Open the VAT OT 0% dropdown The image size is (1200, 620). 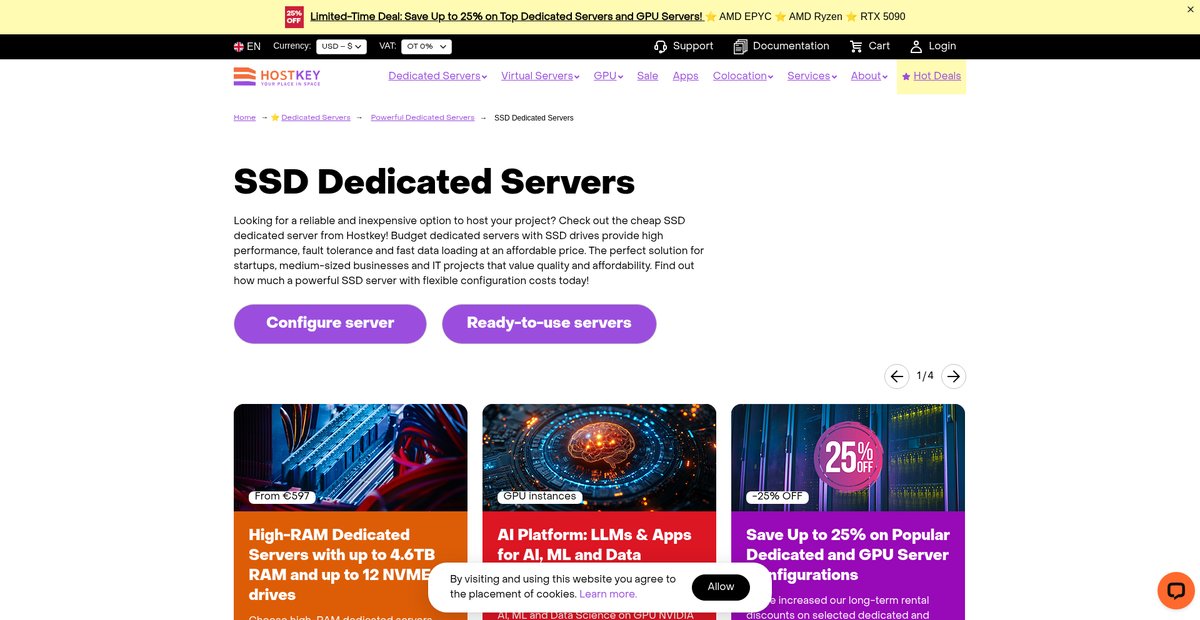tap(426, 46)
